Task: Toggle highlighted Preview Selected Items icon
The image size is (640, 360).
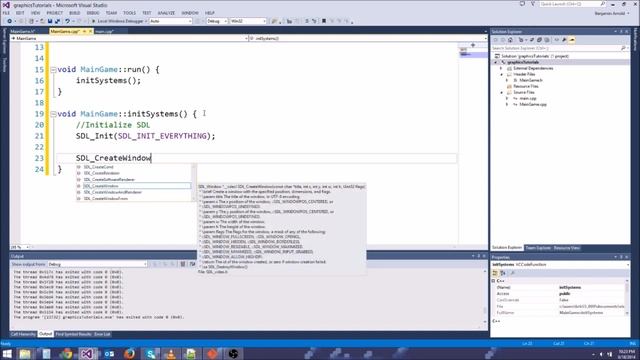Action: click(572, 40)
